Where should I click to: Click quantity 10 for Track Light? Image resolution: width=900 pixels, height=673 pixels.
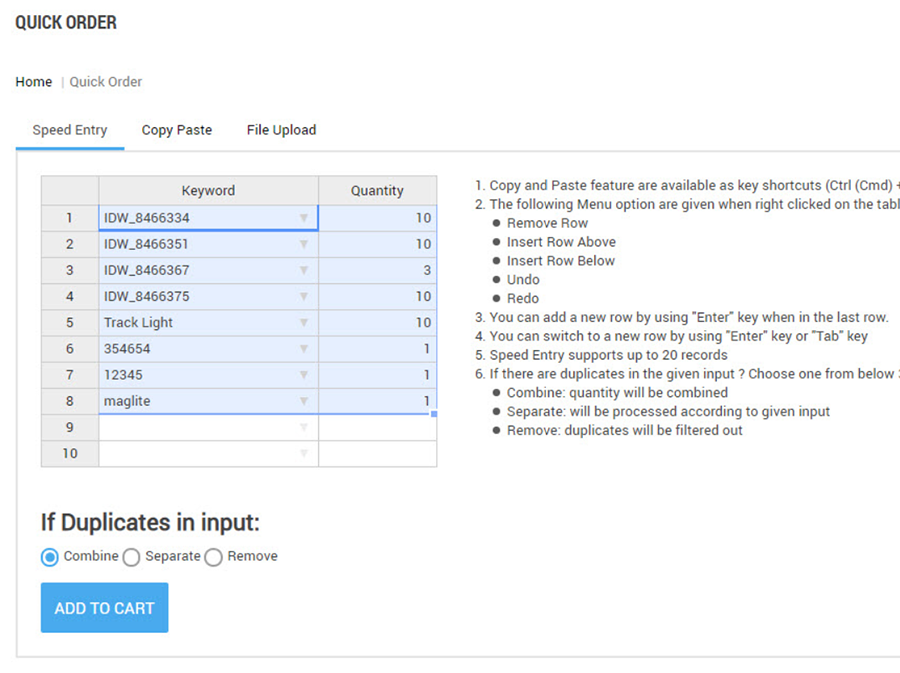[x=377, y=322]
